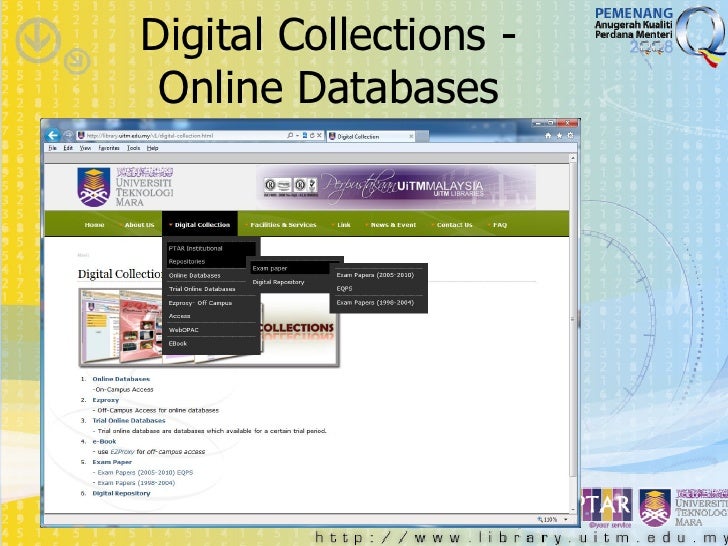Select WebOPAC in dropdown menu
This screenshot has width=728, height=546.
pyautogui.click(x=211, y=330)
